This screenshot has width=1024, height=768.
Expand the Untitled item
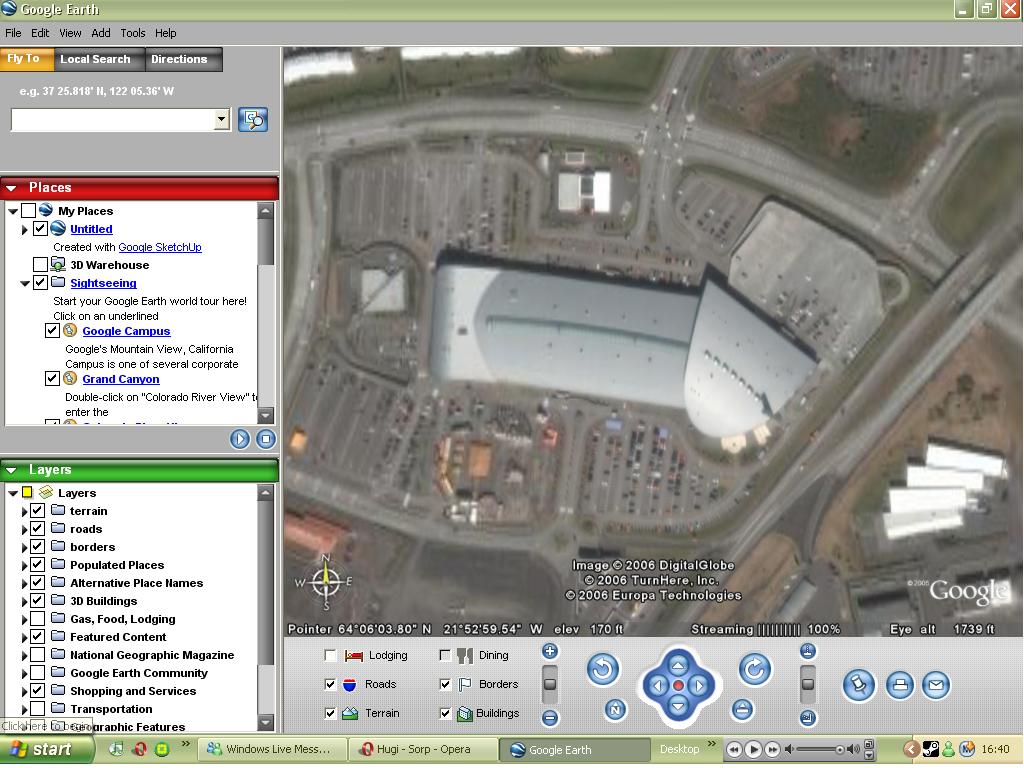point(25,229)
